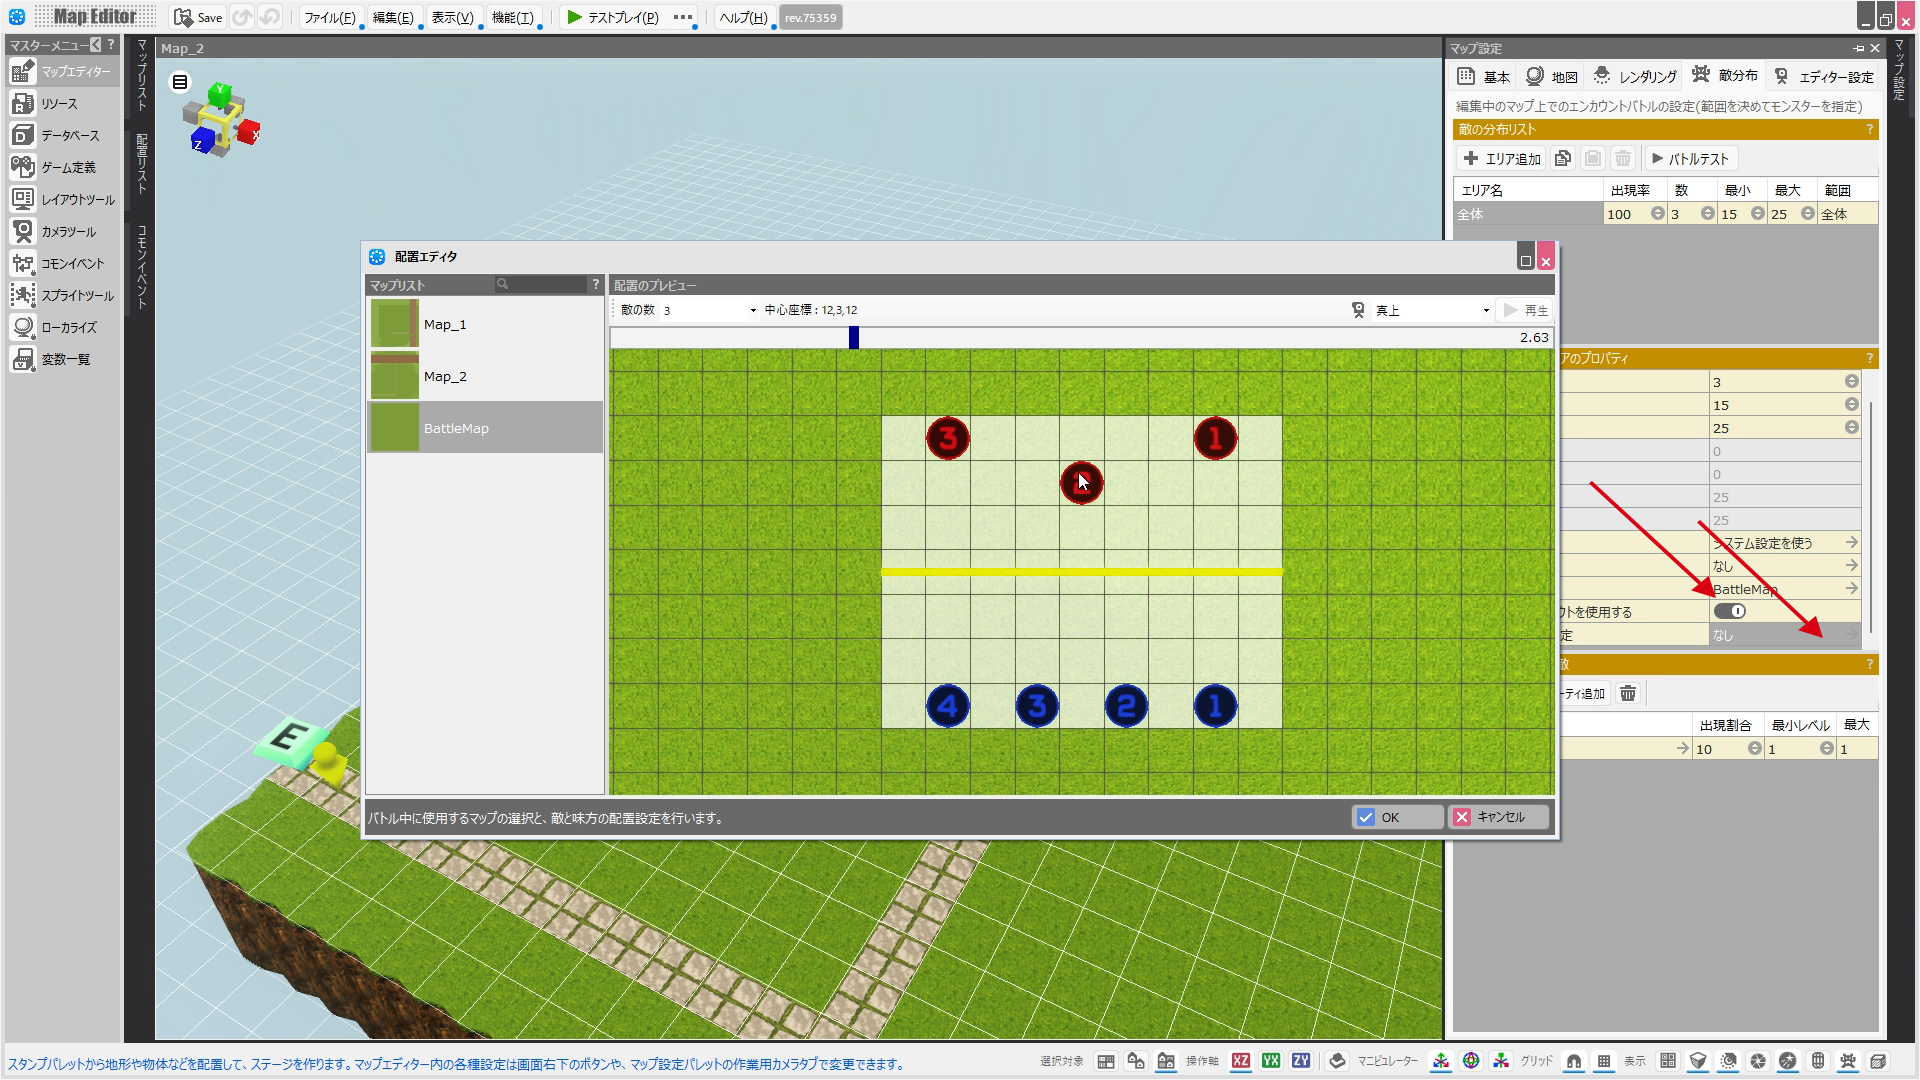Open Camera Tool (カメラツール)

click(60, 231)
